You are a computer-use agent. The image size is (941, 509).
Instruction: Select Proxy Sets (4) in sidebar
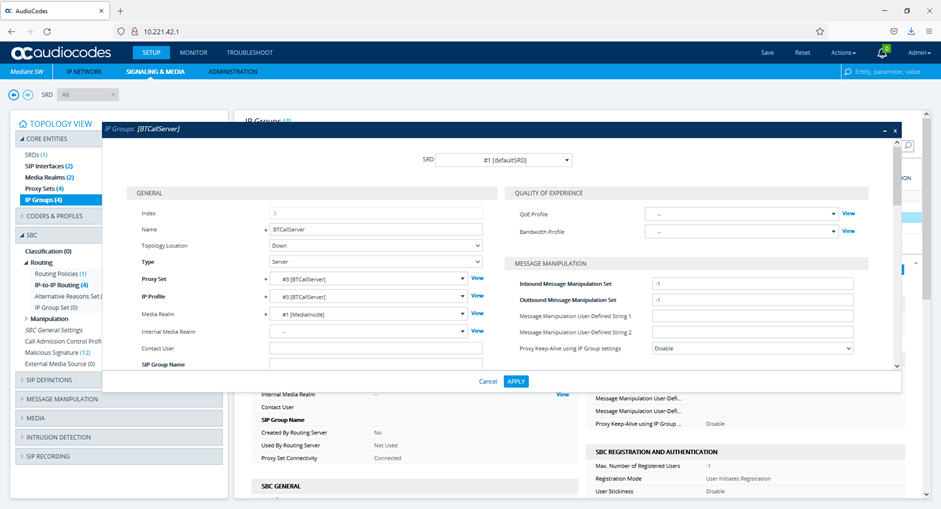pyautogui.click(x=44, y=188)
